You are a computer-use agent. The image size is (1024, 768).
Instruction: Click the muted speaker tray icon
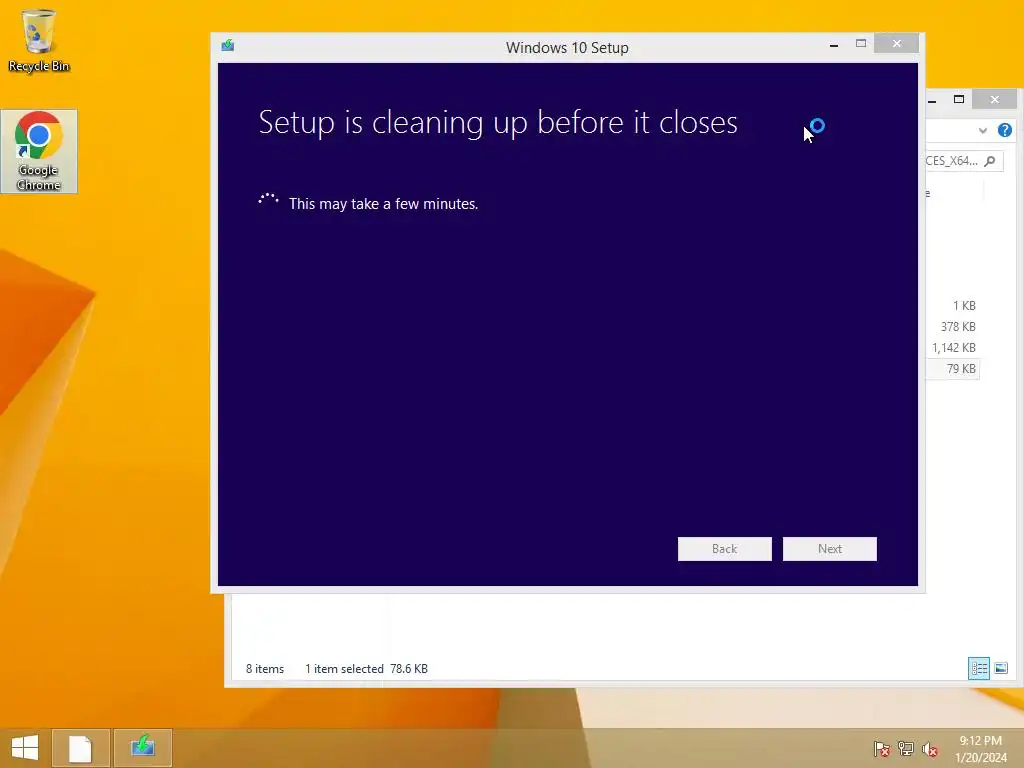pos(930,748)
